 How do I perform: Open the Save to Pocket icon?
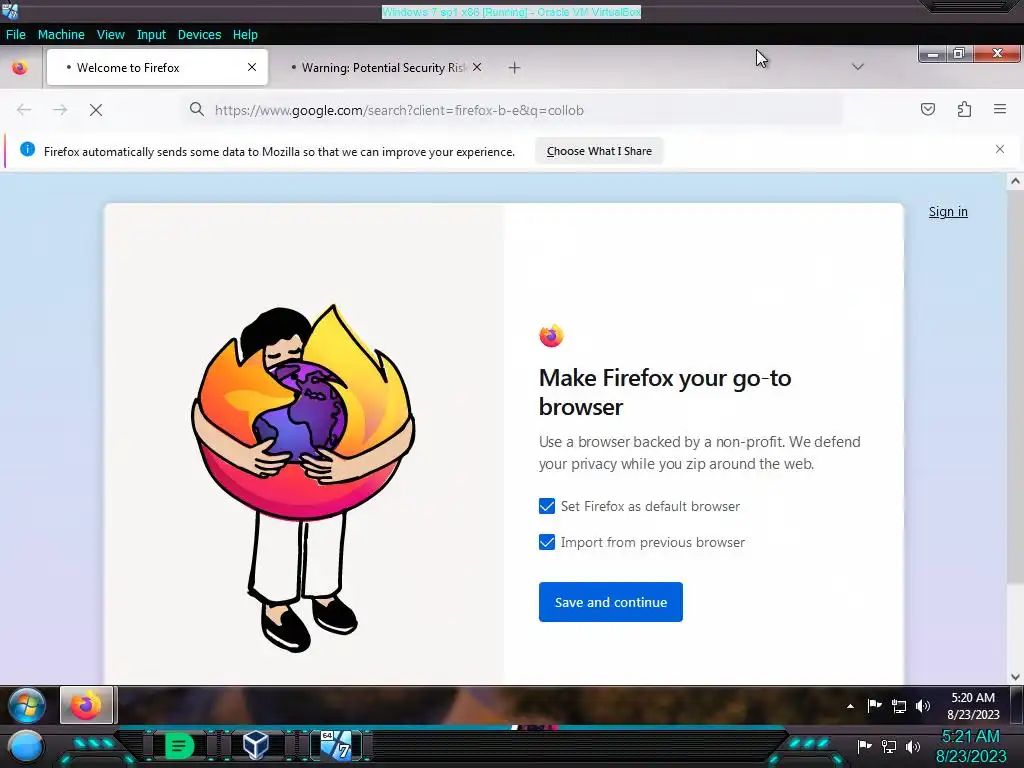[x=928, y=109]
